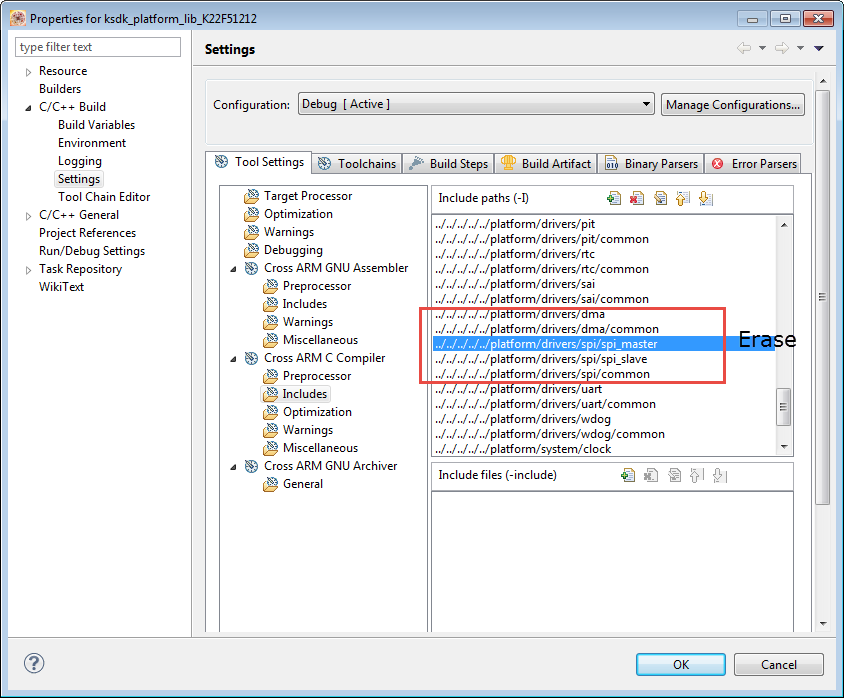Screen dimensions: 844x698
Task: Go back with the navigation arrow
Action: pyautogui.click(x=744, y=48)
